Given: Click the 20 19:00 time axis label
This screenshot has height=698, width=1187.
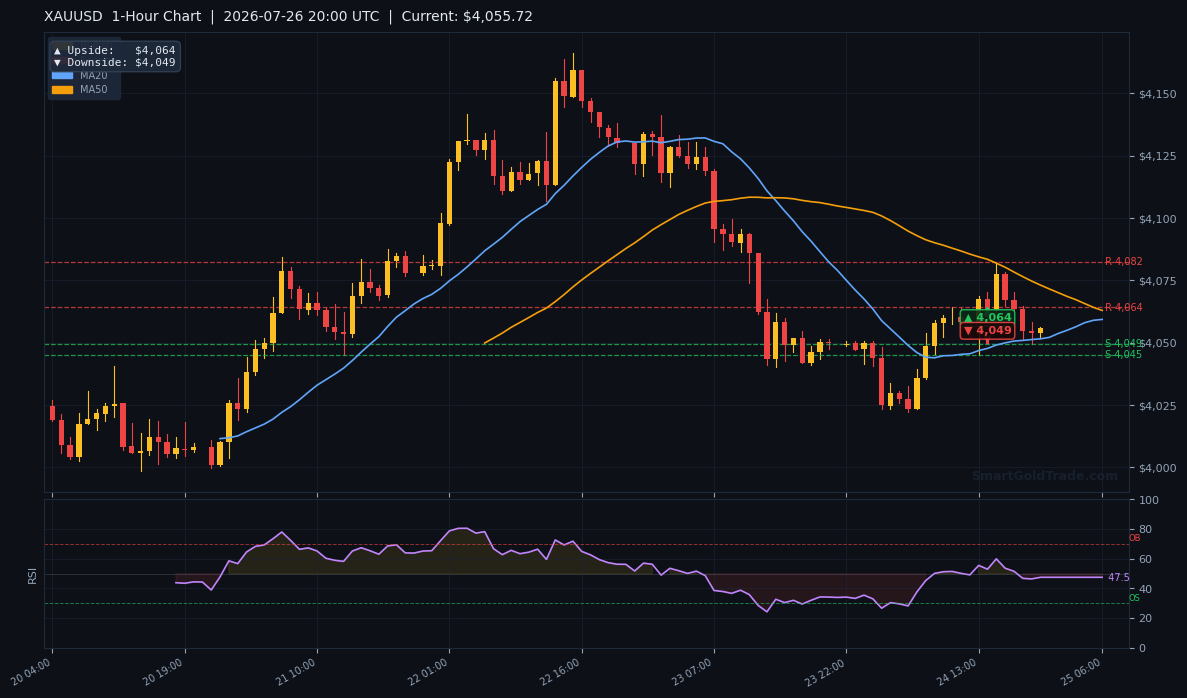Looking at the screenshot, I should (x=164, y=672).
